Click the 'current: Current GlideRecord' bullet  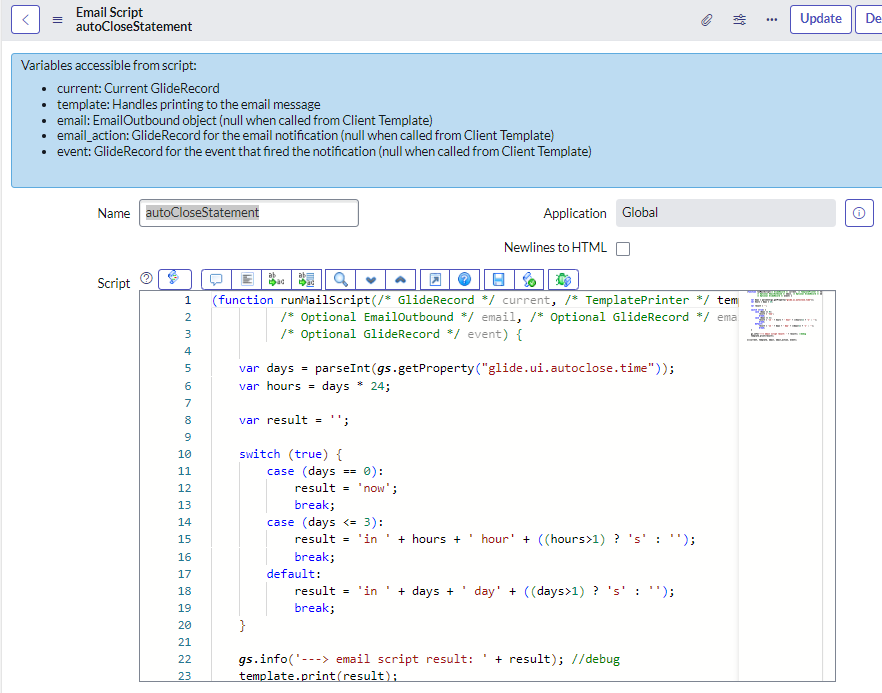138,88
